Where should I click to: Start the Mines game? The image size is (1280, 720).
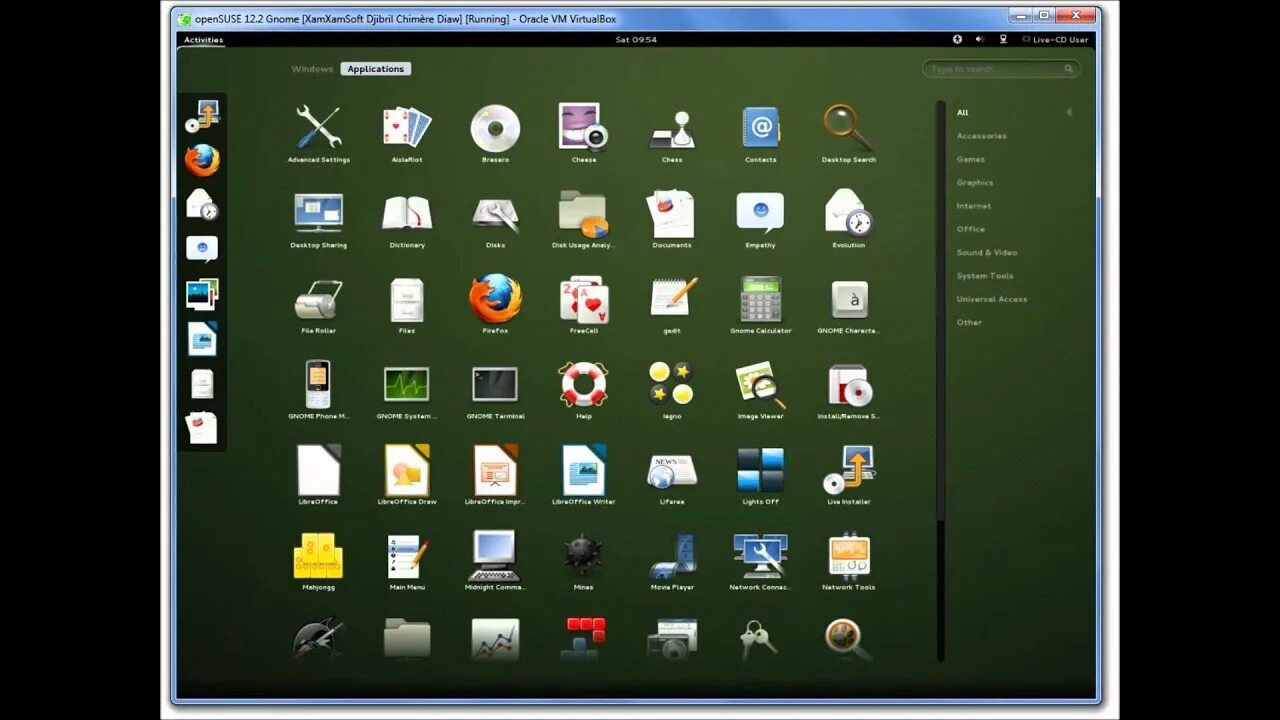click(584, 561)
